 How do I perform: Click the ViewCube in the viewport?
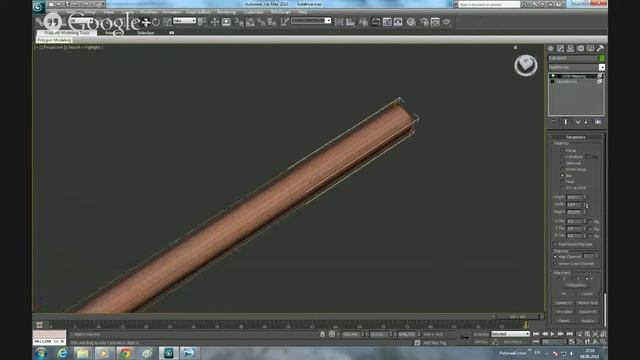click(x=526, y=64)
